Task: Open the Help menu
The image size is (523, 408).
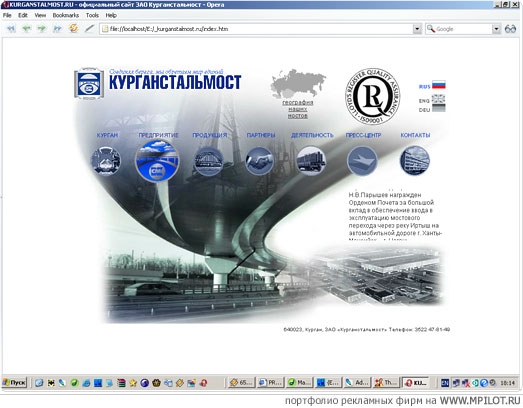Action: coord(111,15)
